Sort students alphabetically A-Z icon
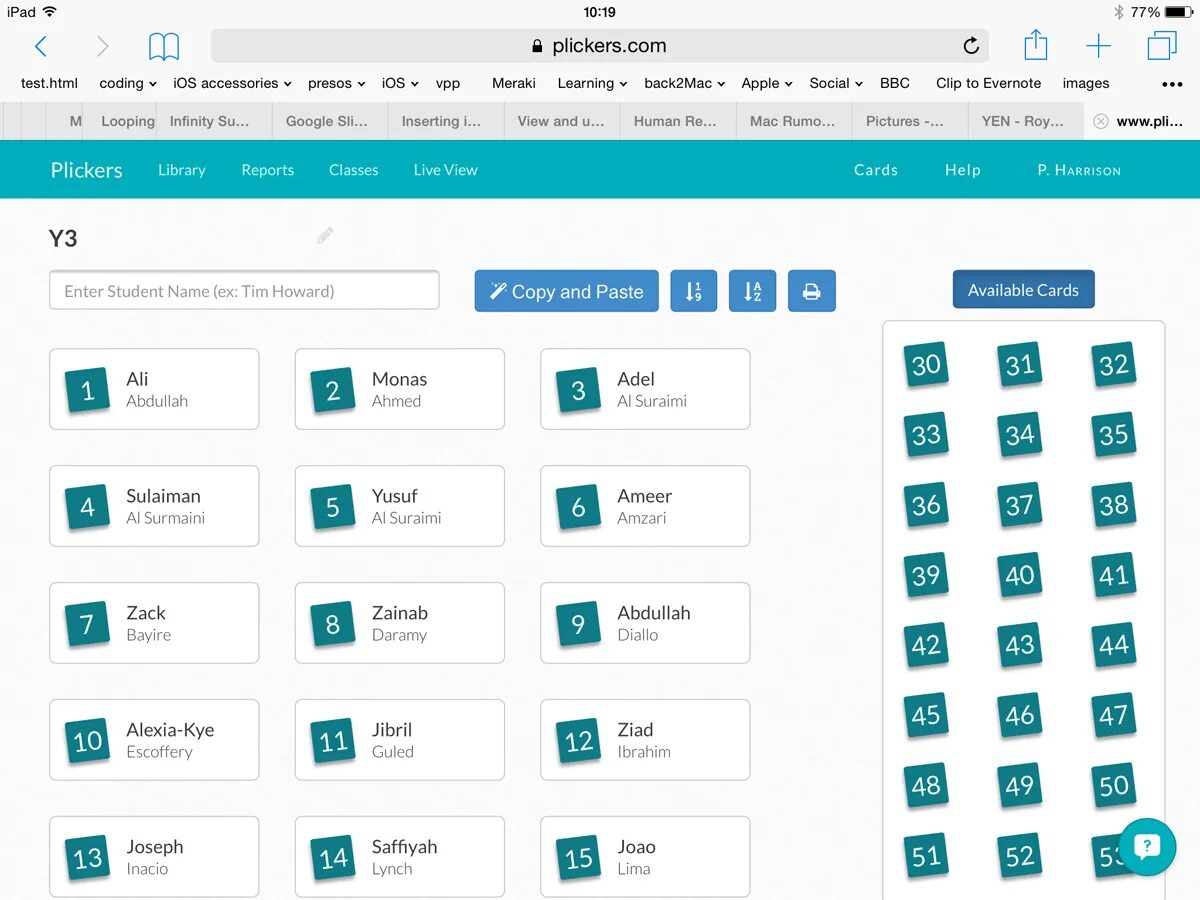 coord(752,291)
